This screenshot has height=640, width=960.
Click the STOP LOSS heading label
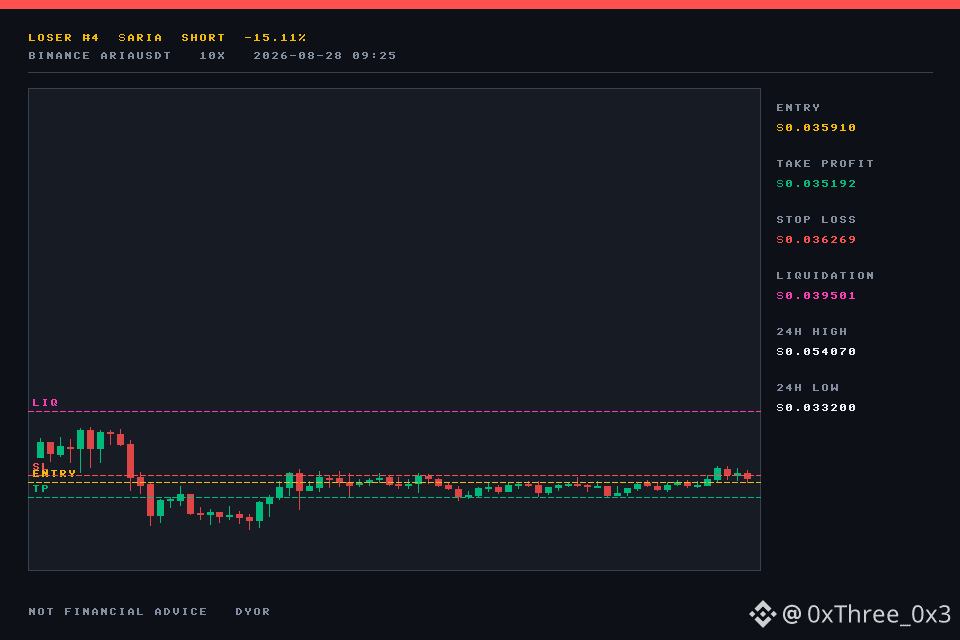tap(816, 220)
